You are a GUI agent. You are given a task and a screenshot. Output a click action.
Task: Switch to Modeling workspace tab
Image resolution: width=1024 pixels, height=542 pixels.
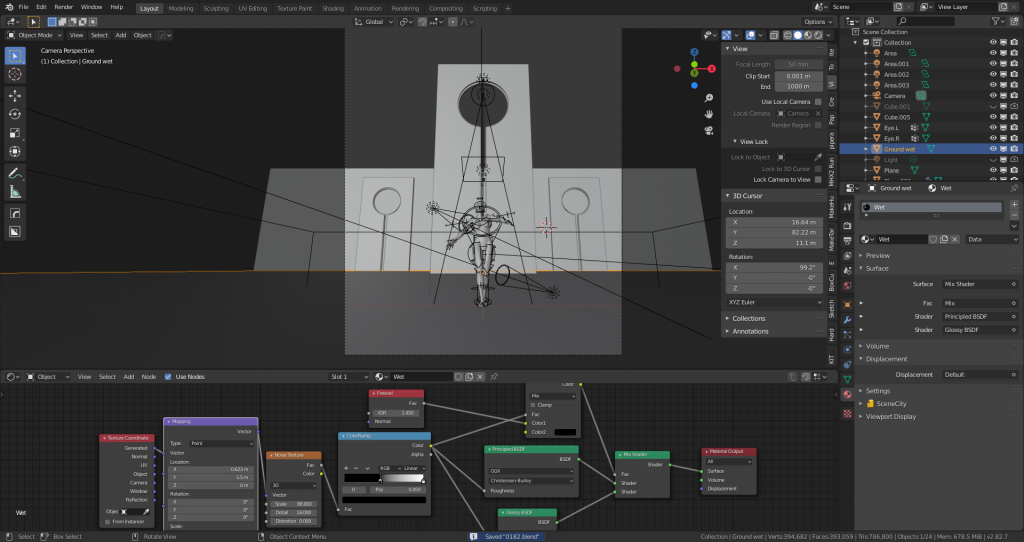tap(181, 8)
